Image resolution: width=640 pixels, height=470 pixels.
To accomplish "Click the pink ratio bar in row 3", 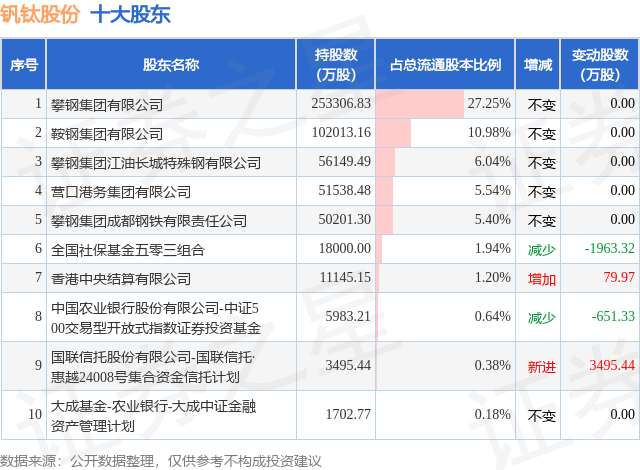I will (x=386, y=162).
